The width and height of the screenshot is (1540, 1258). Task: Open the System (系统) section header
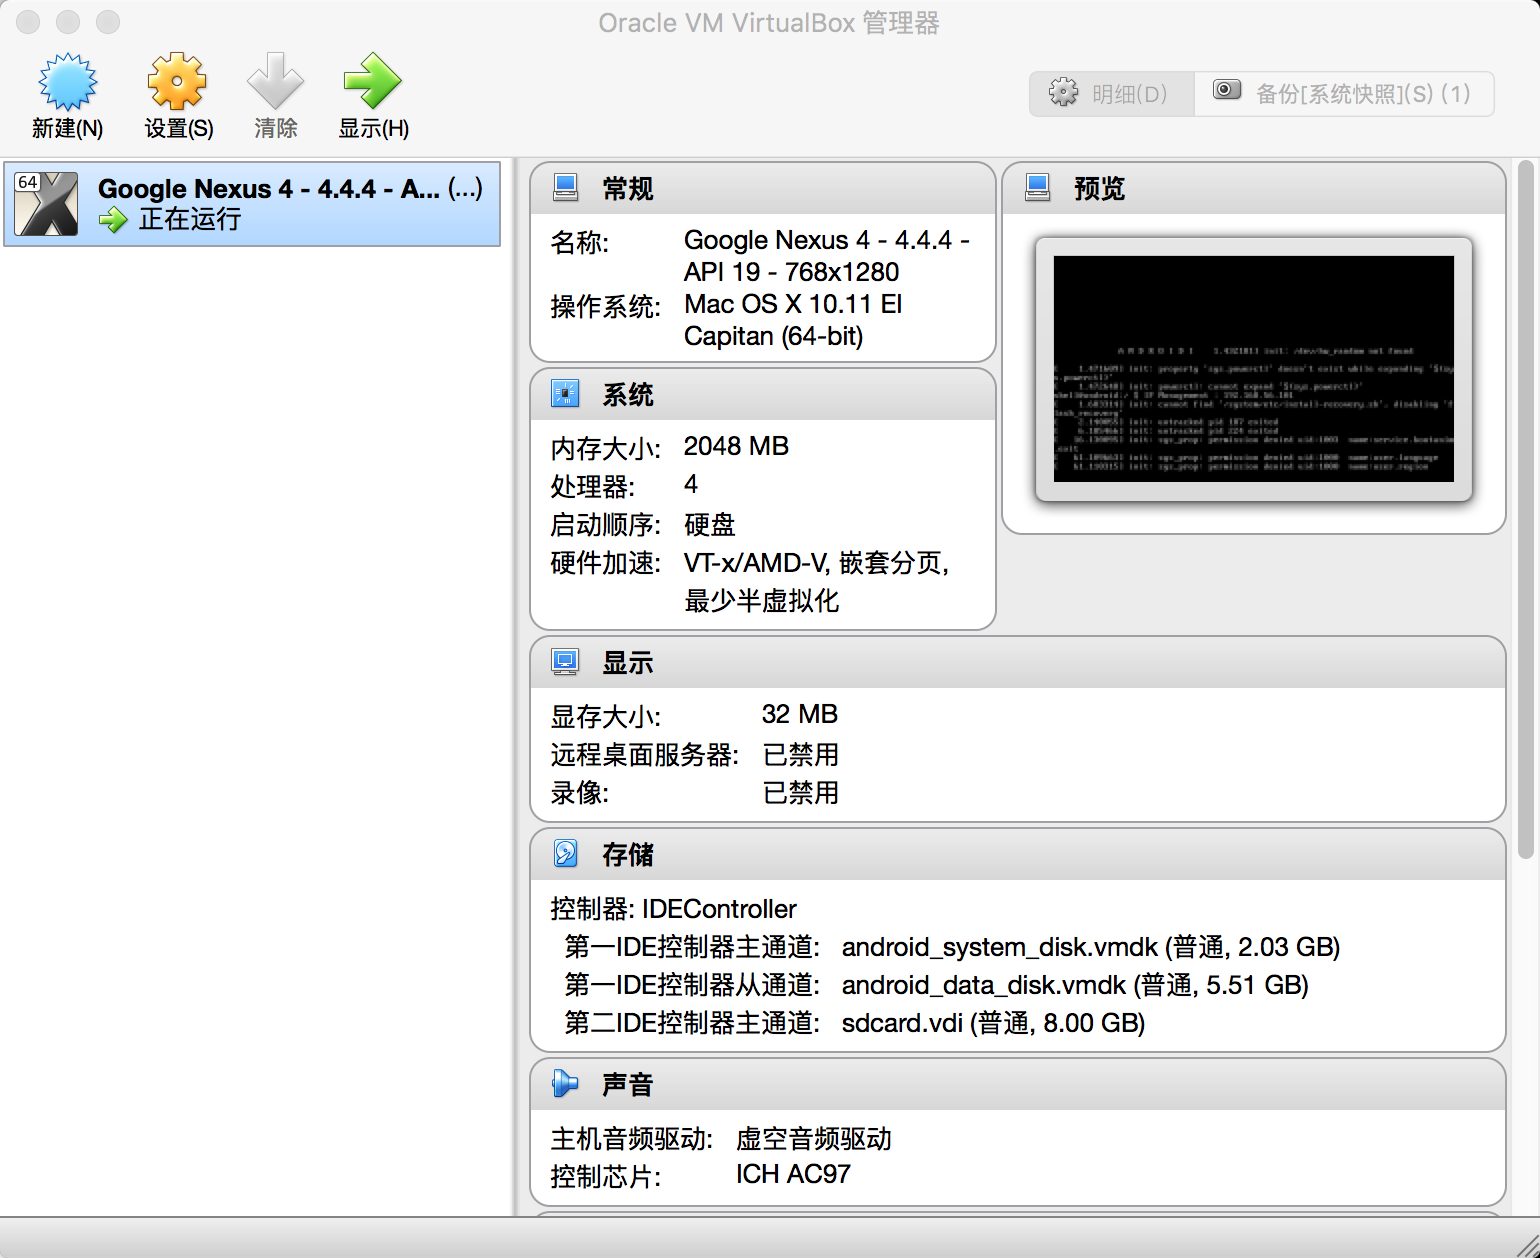763,394
